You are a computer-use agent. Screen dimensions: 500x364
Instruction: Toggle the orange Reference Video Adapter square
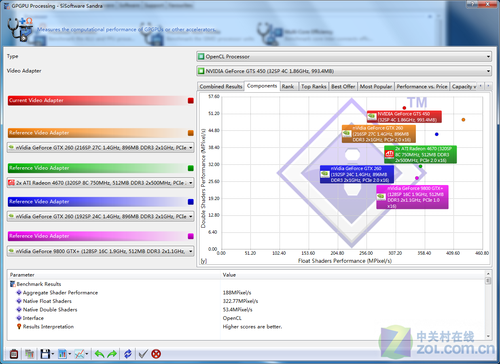191,133
